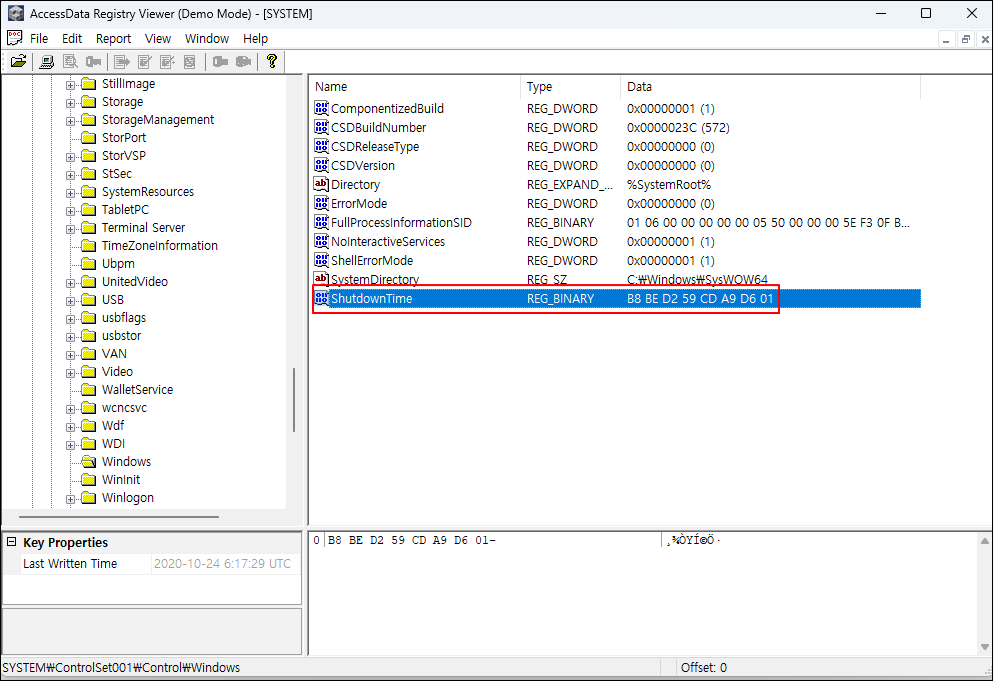Click the Find document toolbar icon

(70, 61)
